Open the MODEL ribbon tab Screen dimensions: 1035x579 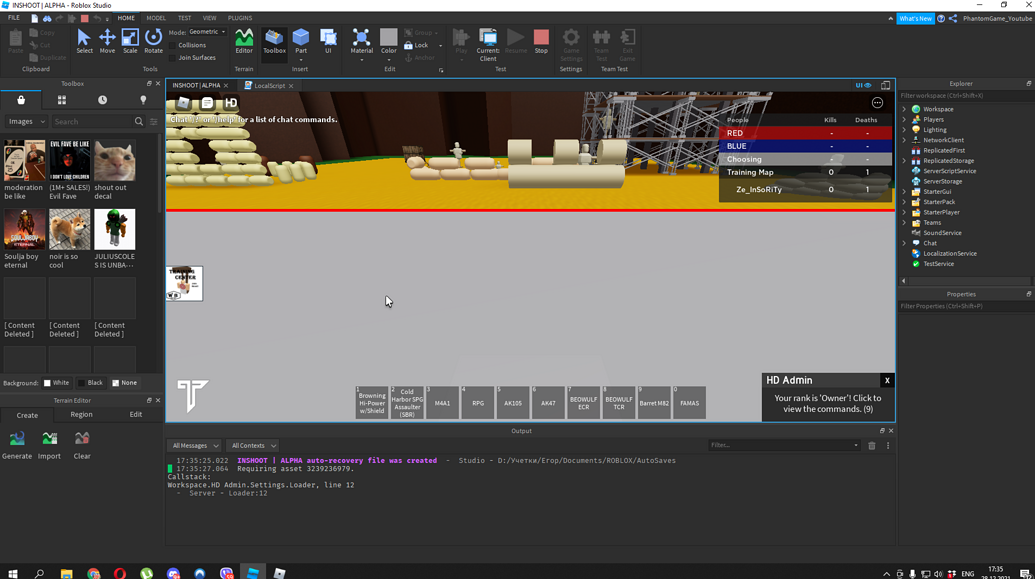click(x=155, y=17)
